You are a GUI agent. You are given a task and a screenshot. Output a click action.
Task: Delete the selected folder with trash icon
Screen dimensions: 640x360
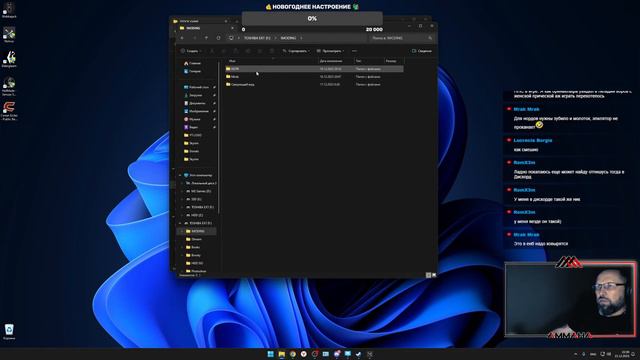(271, 51)
